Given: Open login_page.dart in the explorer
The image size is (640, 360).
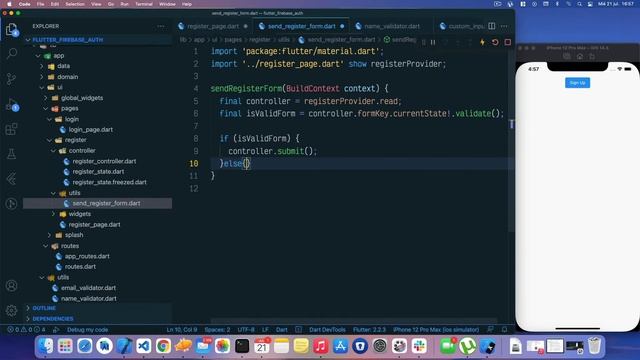Looking at the screenshot, I should click(x=91, y=130).
